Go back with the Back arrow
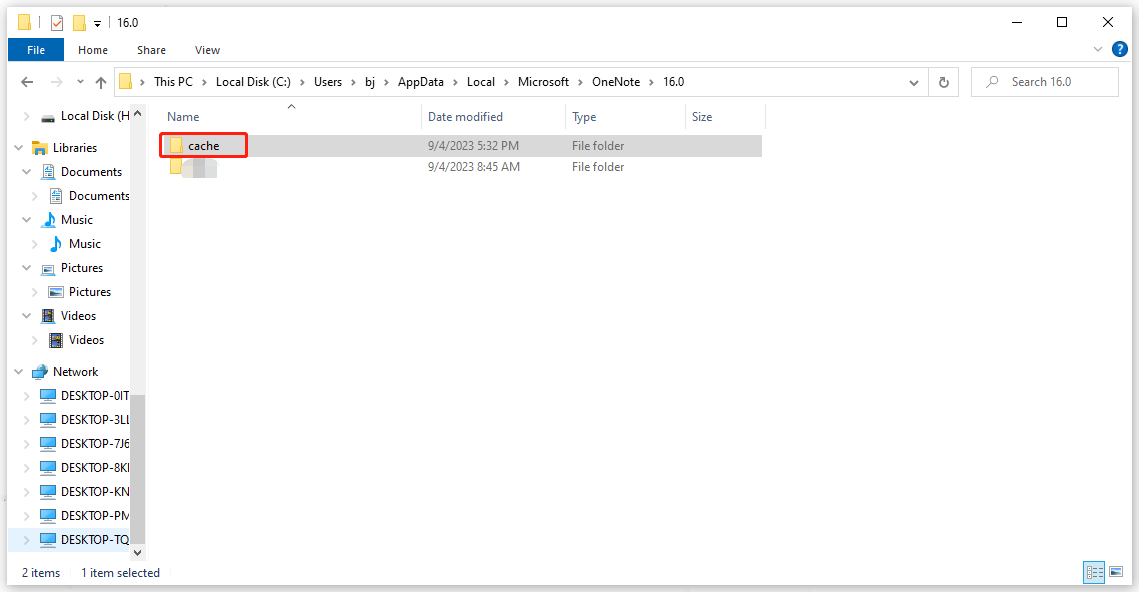 pyautogui.click(x=27, y=82)
